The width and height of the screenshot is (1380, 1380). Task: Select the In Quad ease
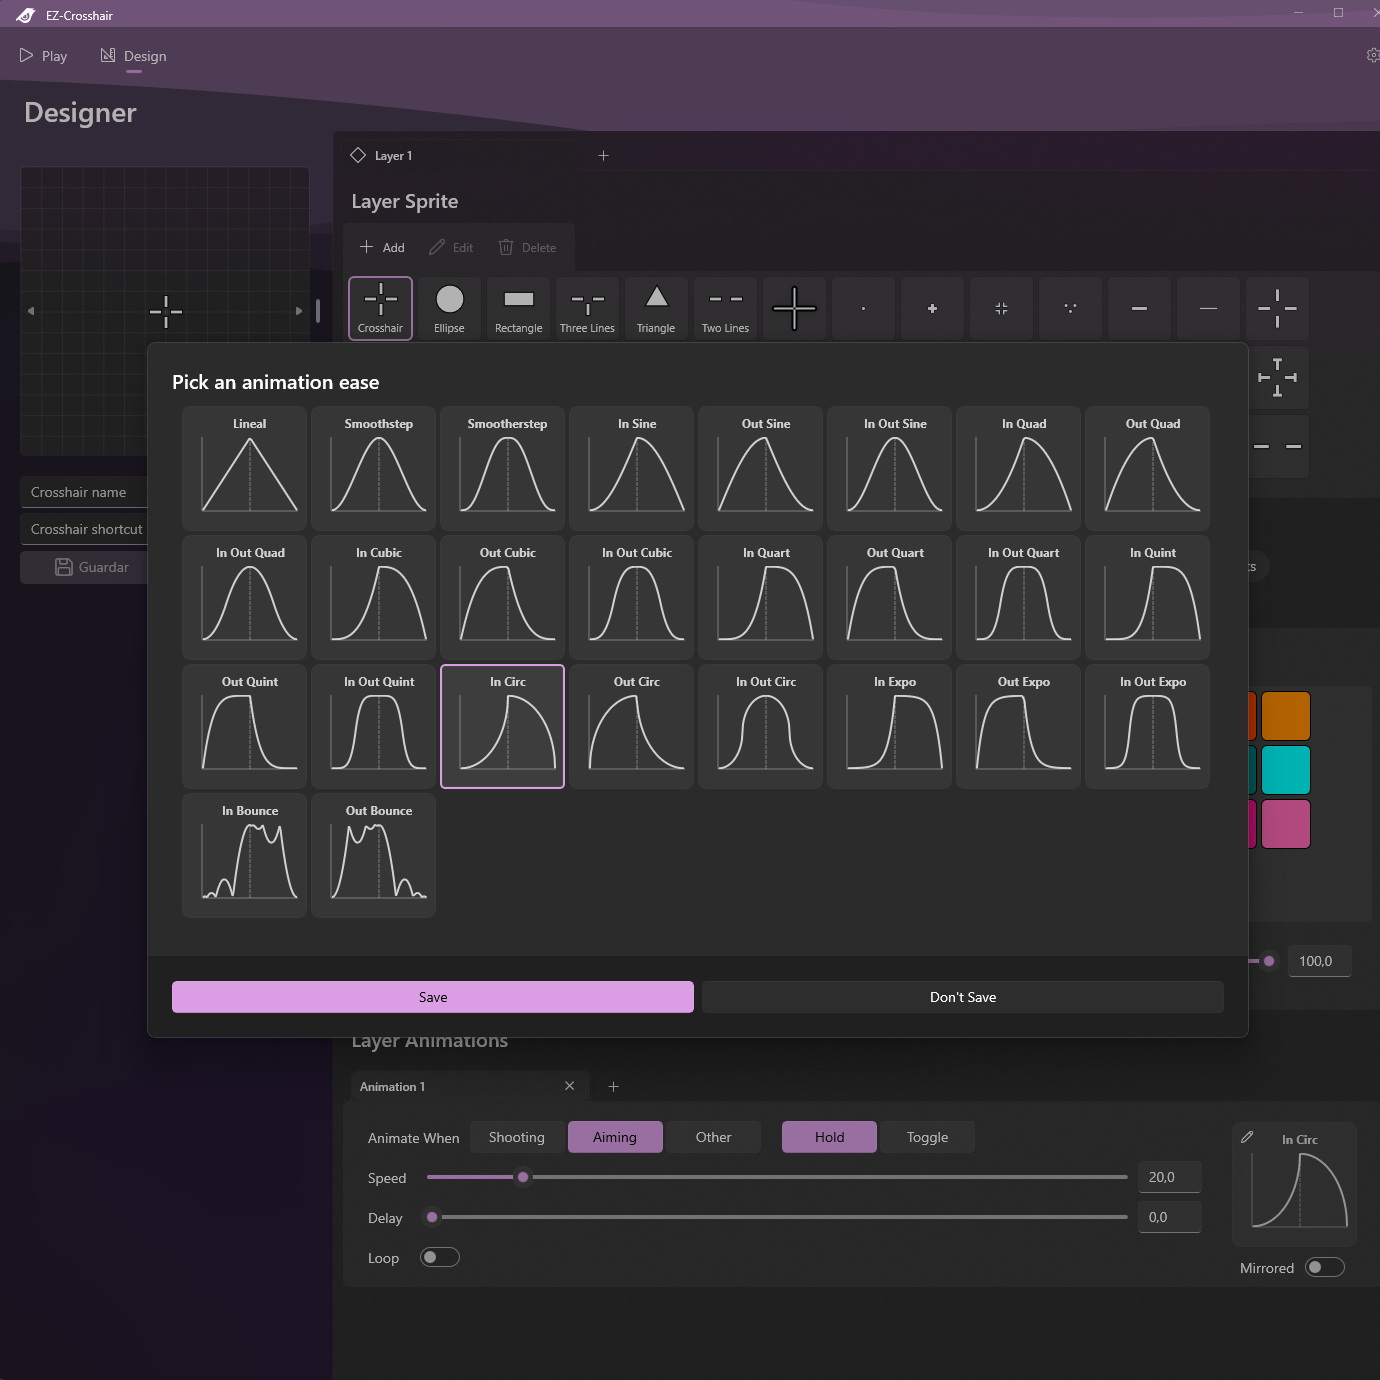[1018, 468]
